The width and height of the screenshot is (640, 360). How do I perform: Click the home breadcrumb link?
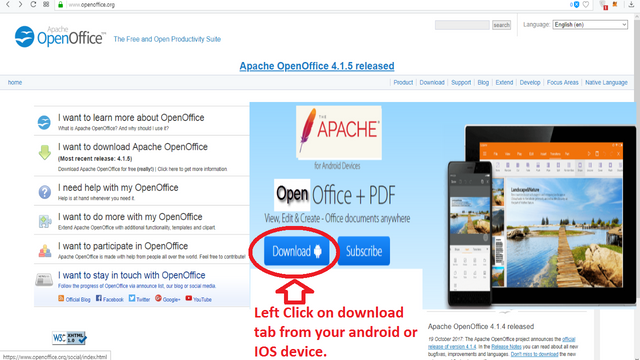point(15,82)
